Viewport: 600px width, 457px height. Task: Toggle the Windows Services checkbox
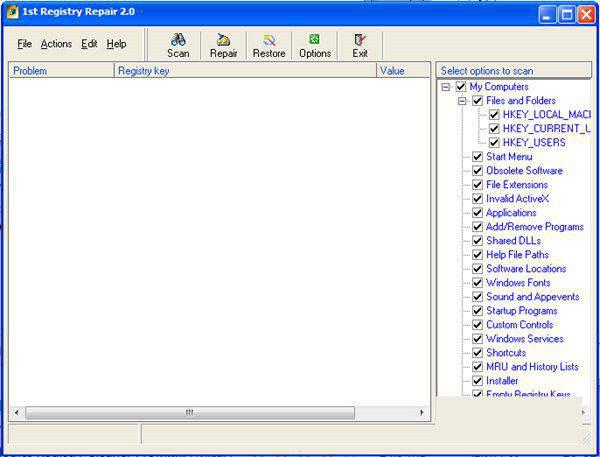(477, 339)
